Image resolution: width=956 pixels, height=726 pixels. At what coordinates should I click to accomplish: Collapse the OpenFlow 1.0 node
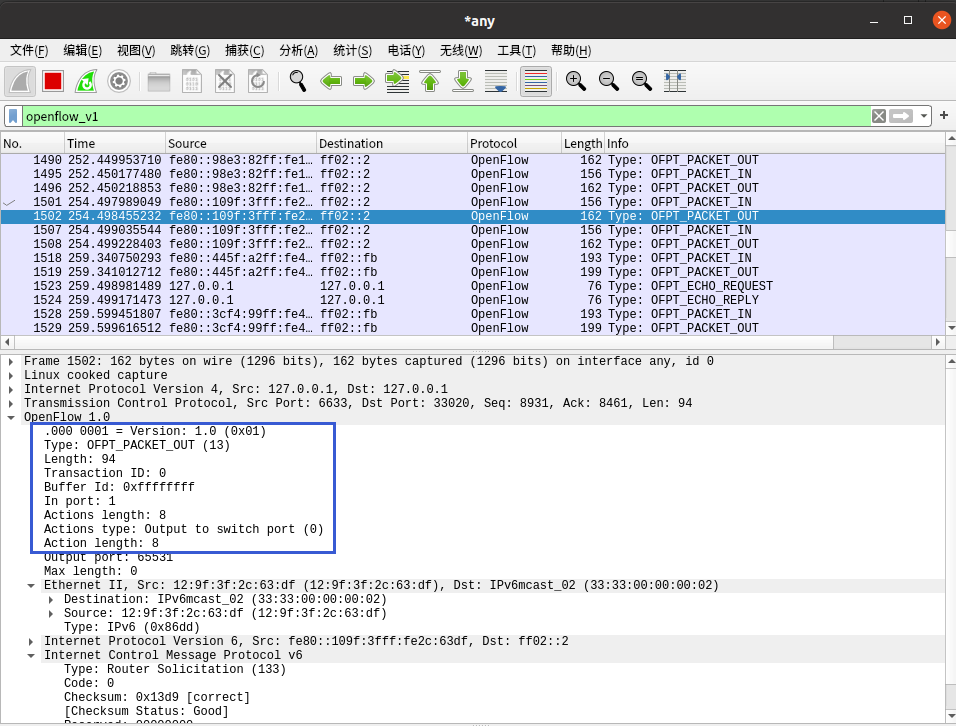11,418
